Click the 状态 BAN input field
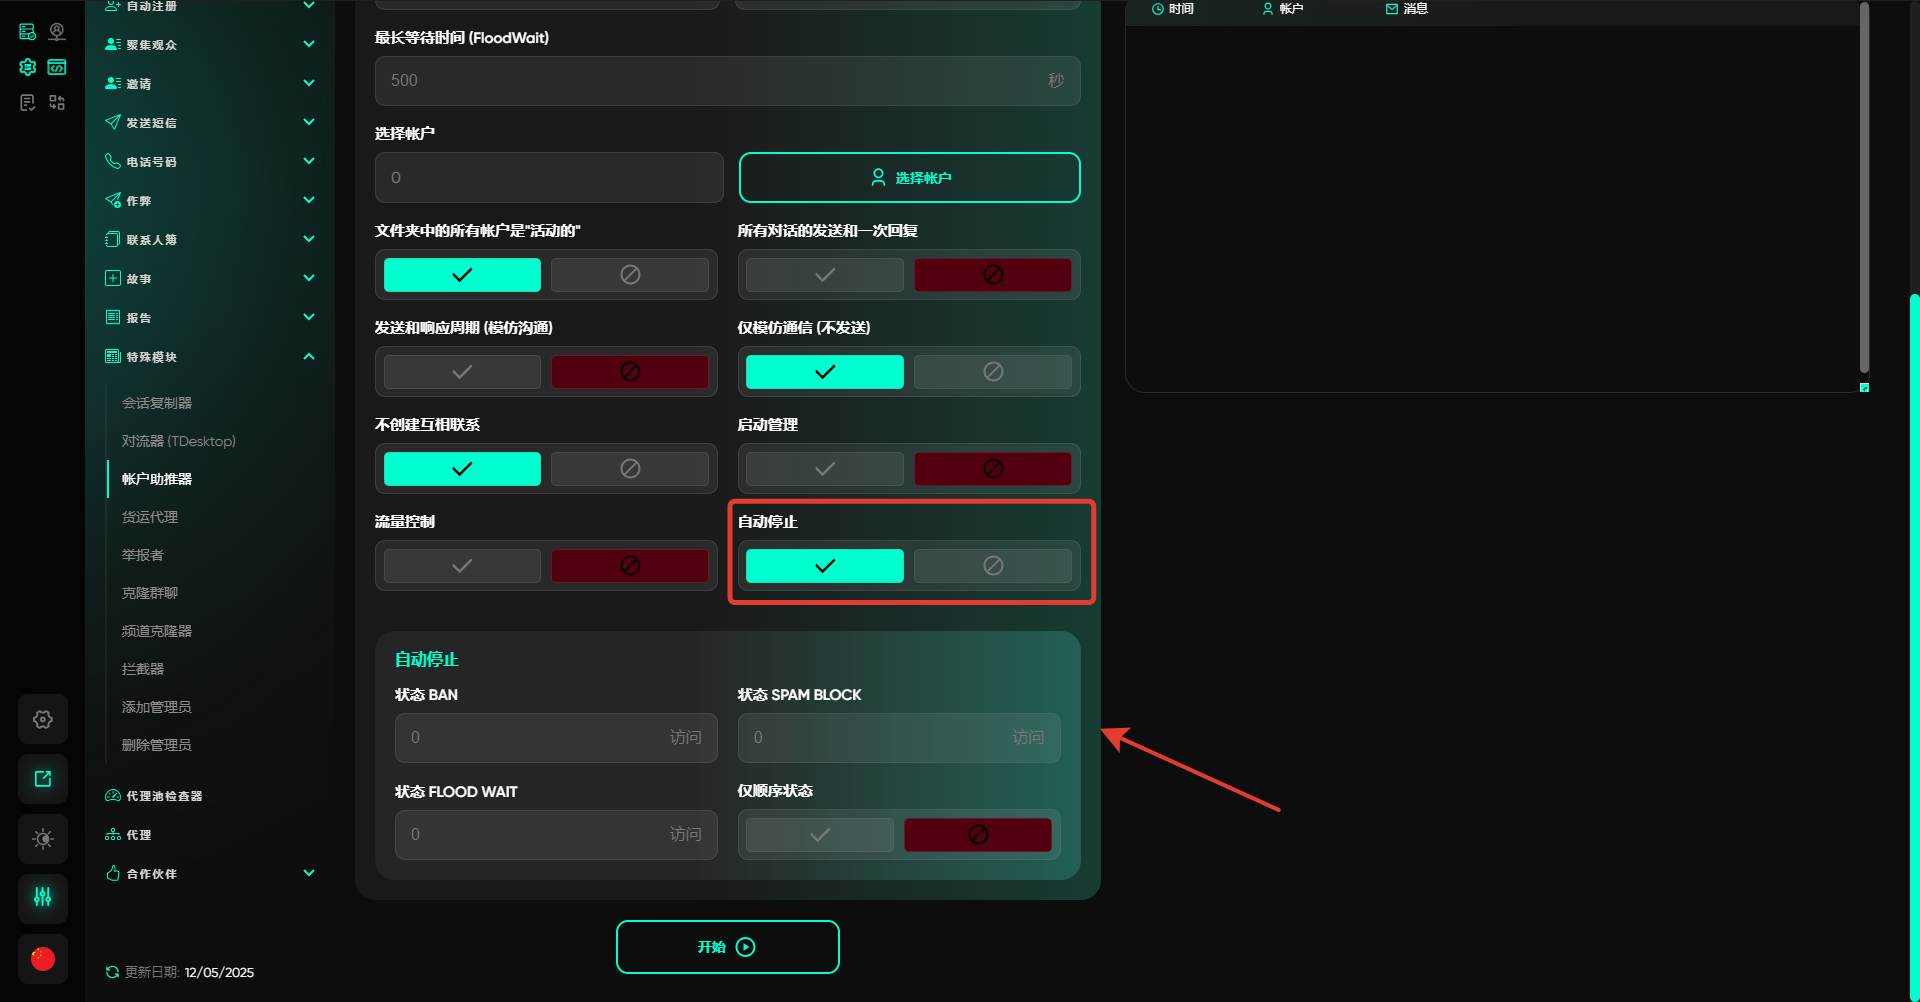Image resolution: width=1920 pixels, height=1002 pixels. 530,738
